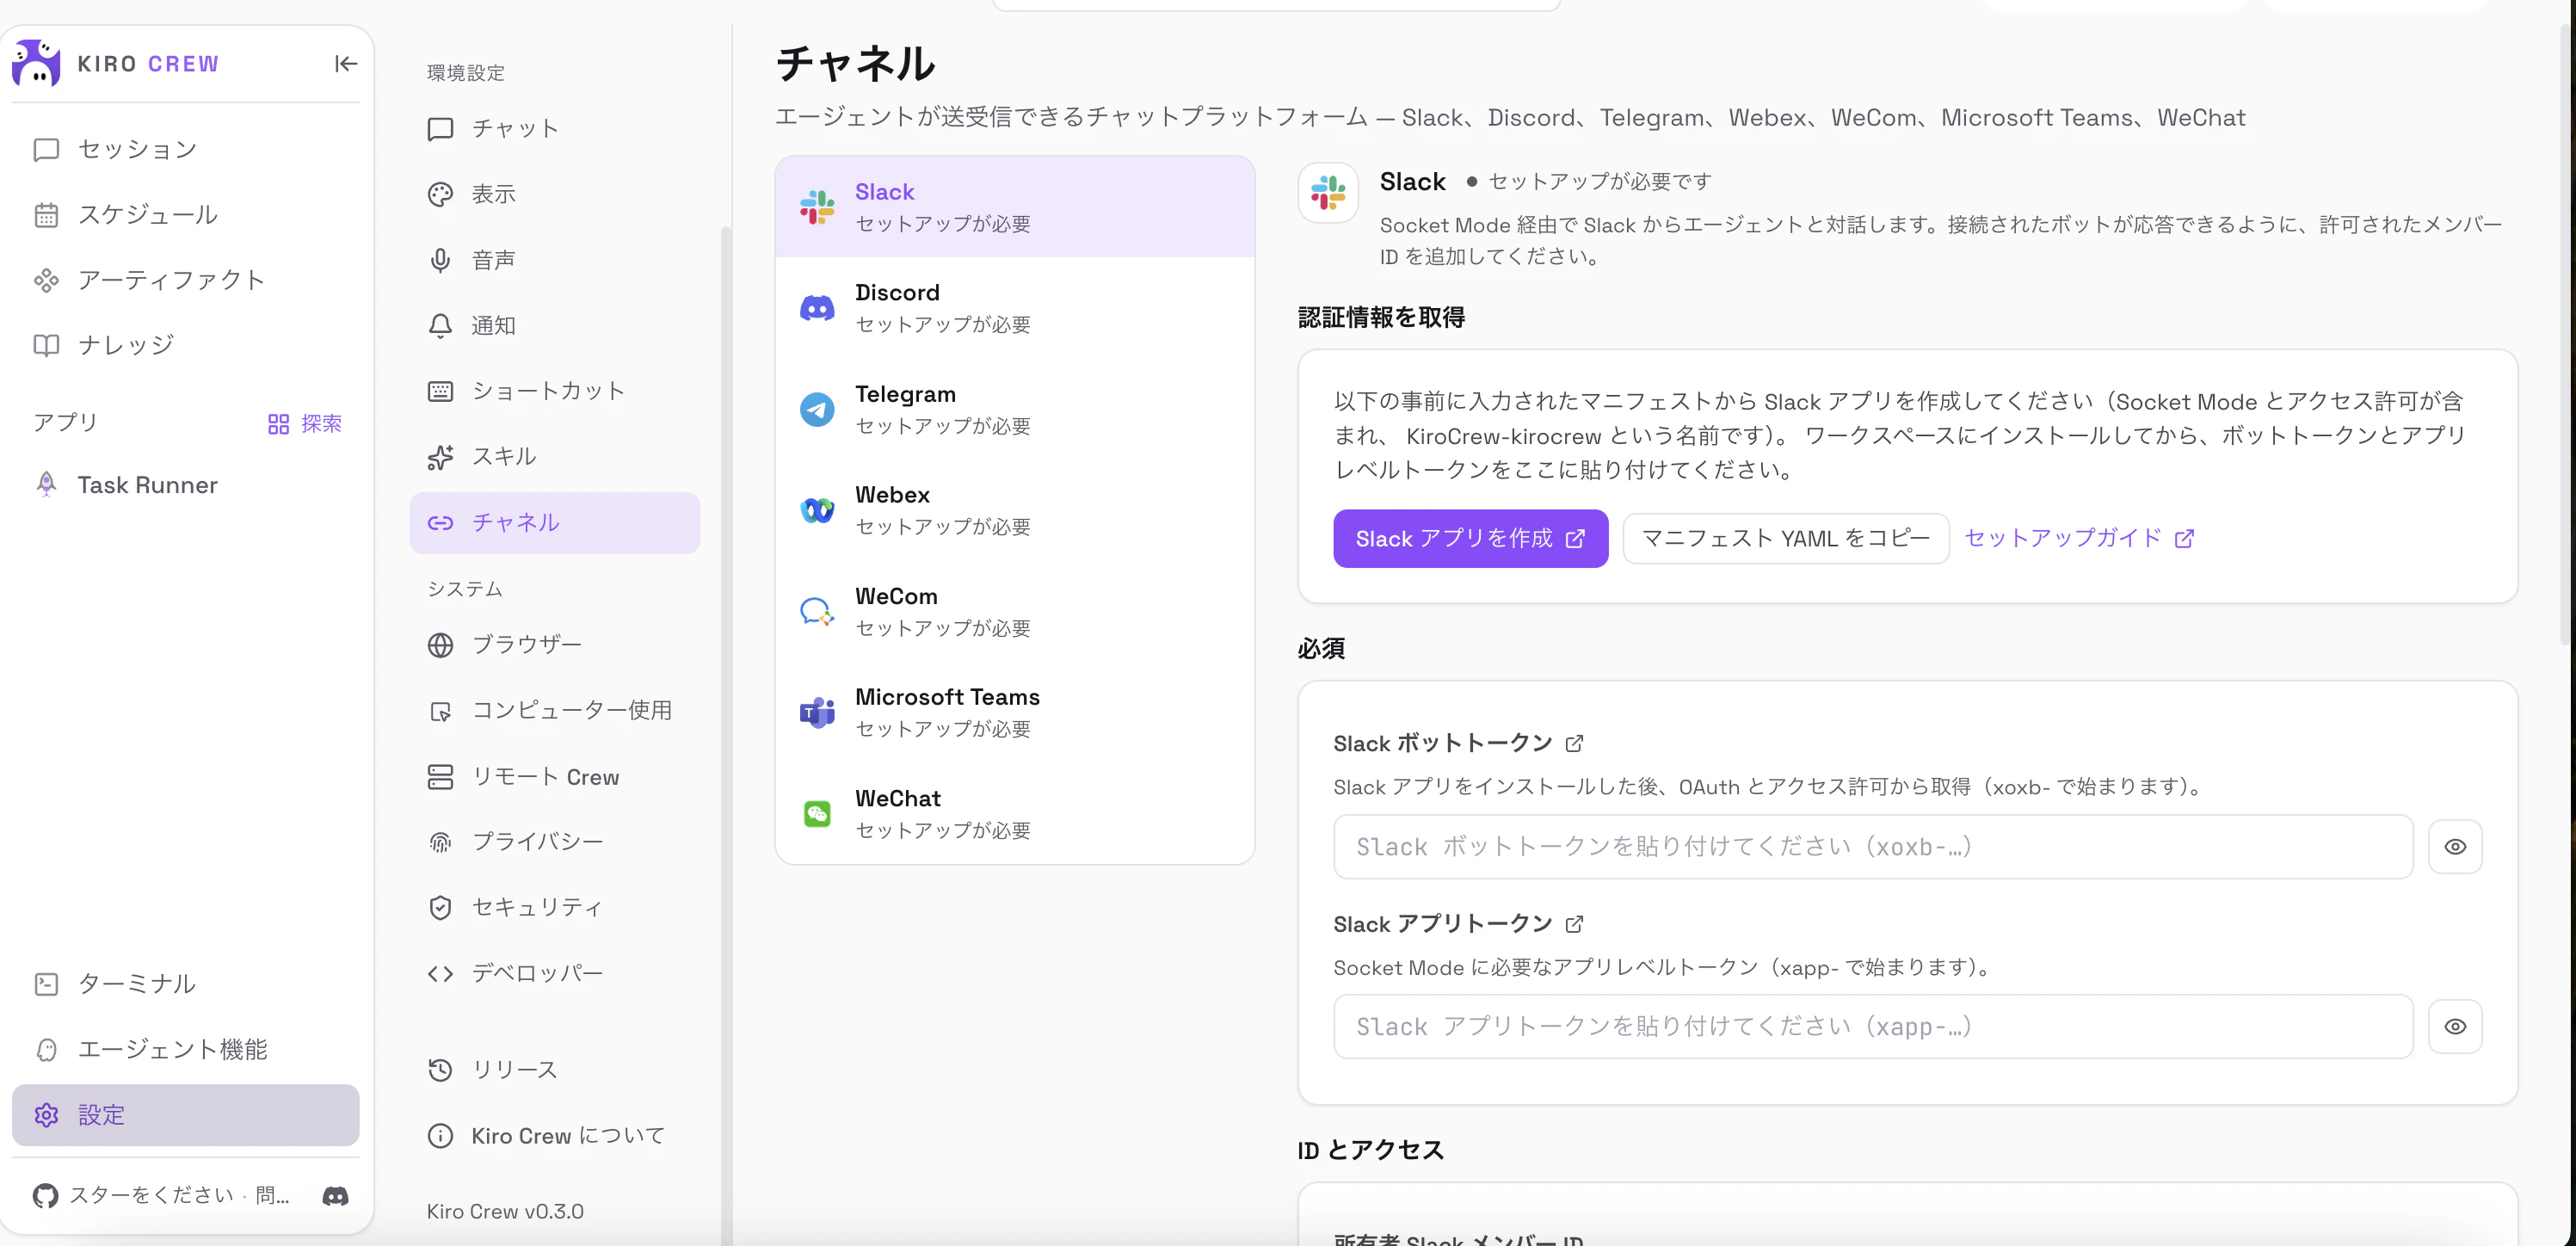Open リリース history page
2576x1246 pixels.
(x=555, y=1070)
